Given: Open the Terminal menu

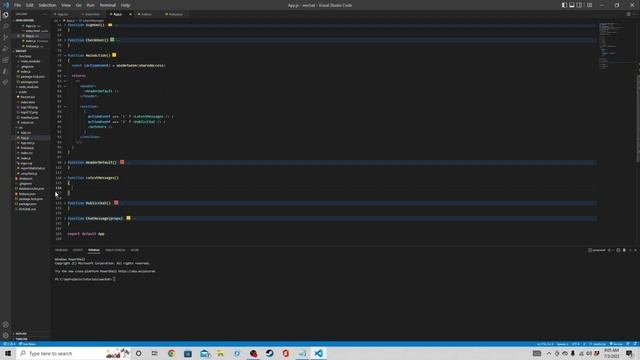Looking at the screenshot, I should [x=108, y=5].
